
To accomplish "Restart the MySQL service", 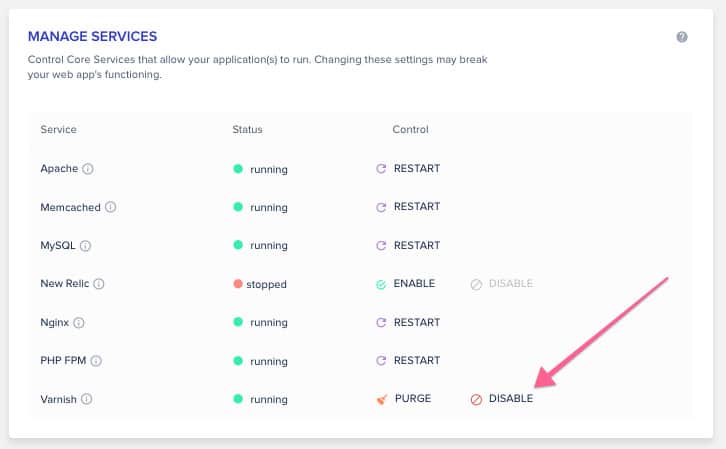I will point(407,246).
